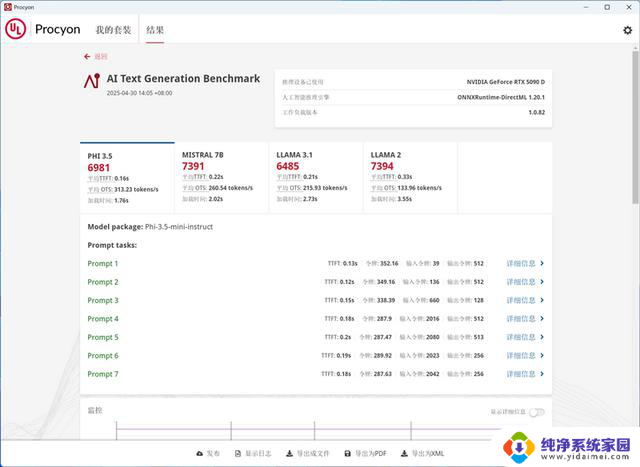640x467 pixels.
Task: Click Prompt 4 input tokens value '2016'
Action: pos(433,318)
